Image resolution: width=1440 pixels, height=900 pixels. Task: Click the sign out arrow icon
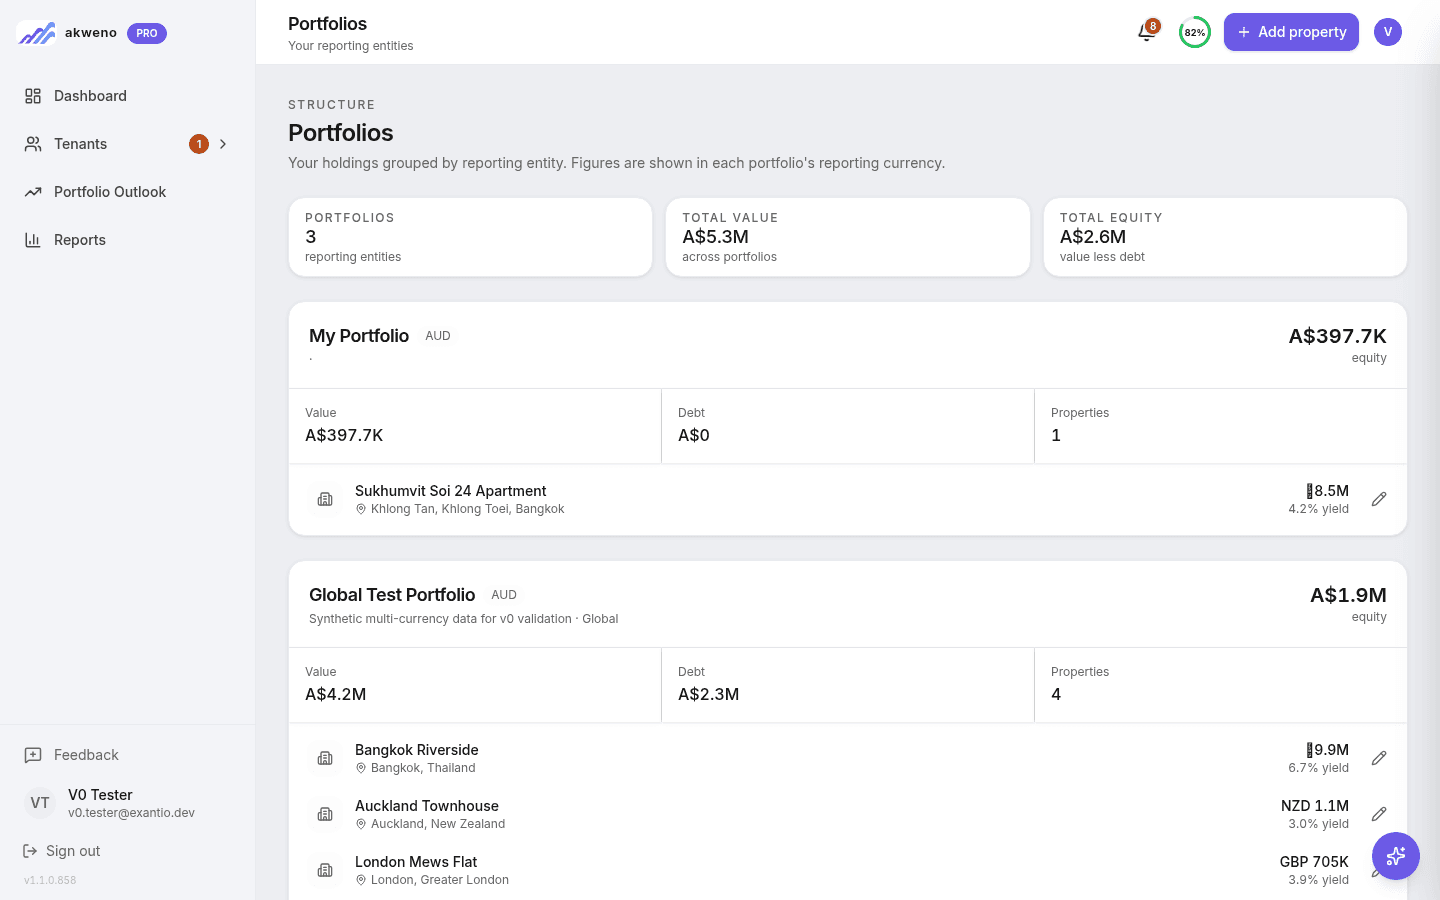pos(30,851)
